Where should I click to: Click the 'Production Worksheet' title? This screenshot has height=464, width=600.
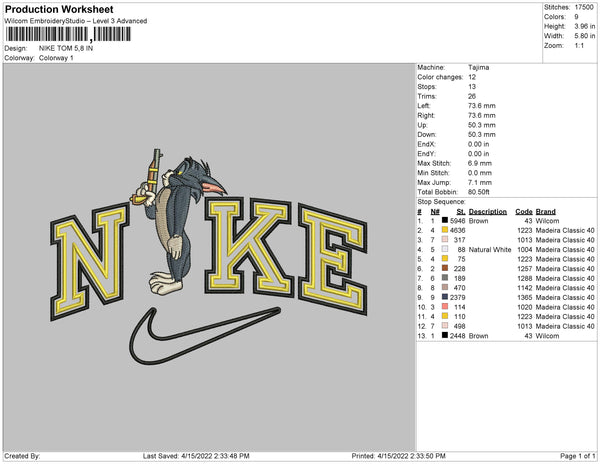(x=59, y=10)
